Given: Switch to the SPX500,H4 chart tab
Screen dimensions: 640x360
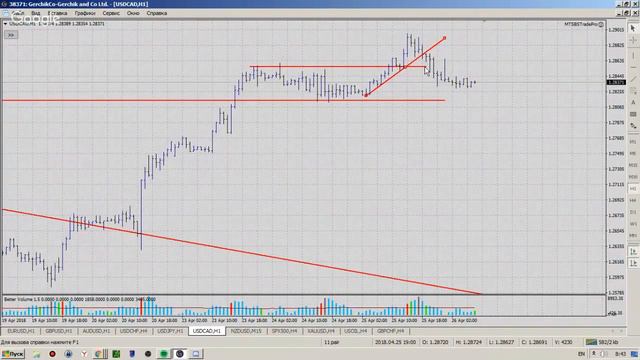Looking at the screenshot, I should 284,331.
